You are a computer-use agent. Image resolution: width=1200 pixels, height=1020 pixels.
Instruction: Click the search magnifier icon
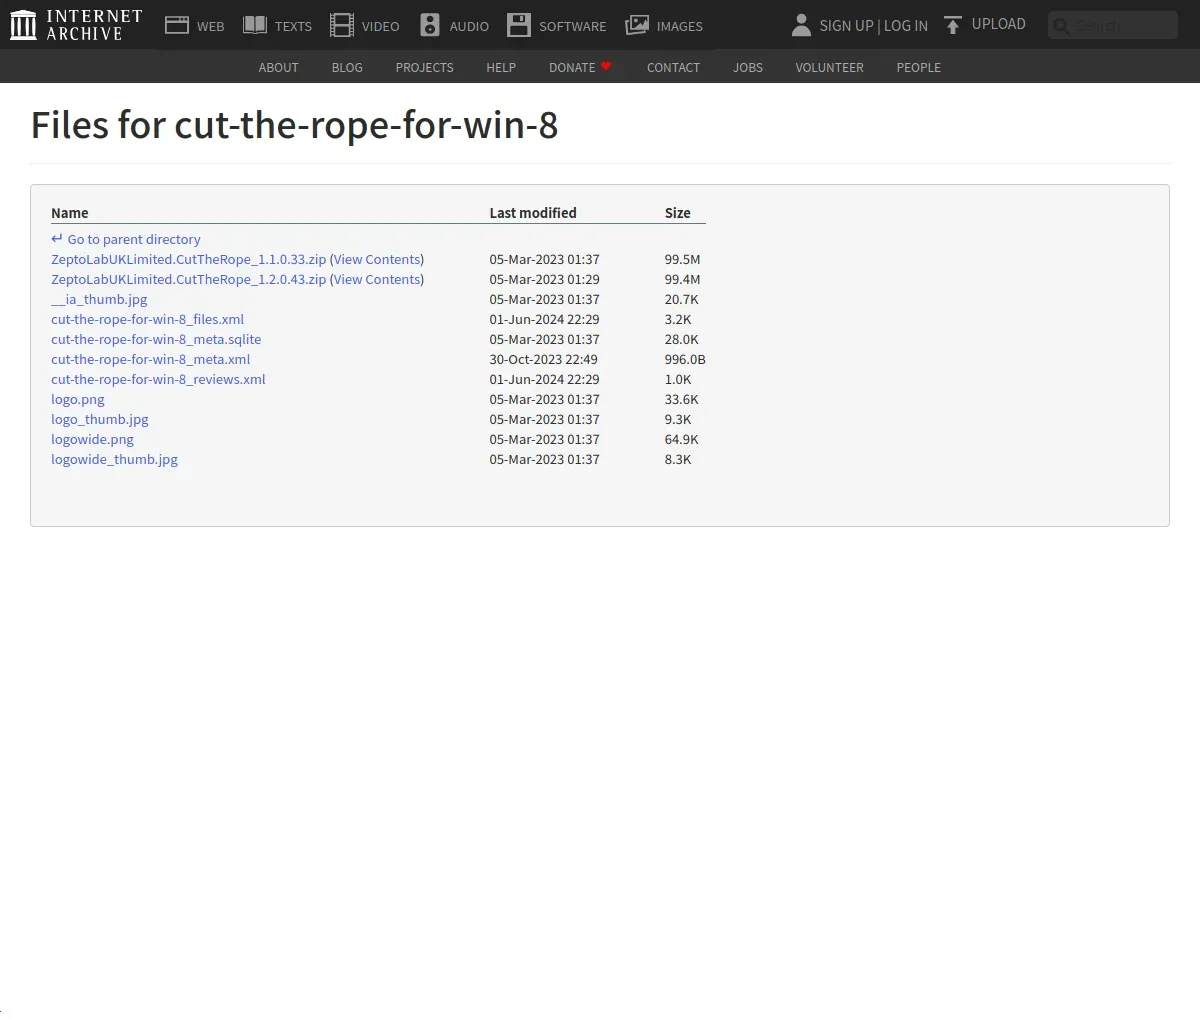(1062, 26)
